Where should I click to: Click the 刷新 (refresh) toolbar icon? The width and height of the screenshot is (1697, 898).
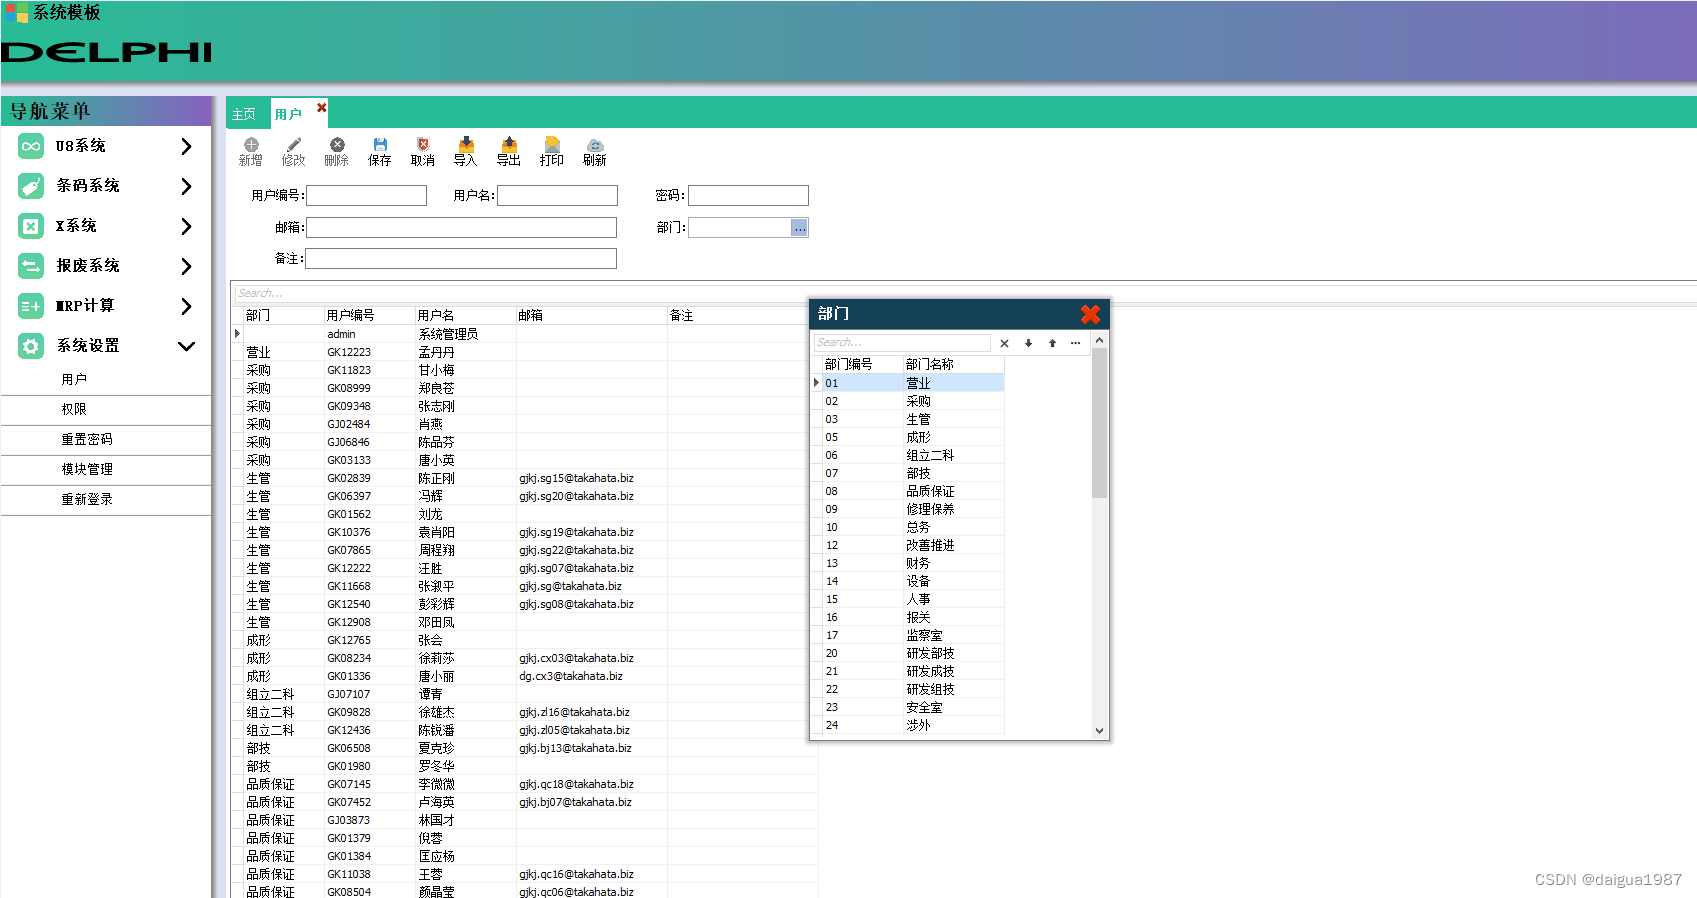[x=595, y=145]
